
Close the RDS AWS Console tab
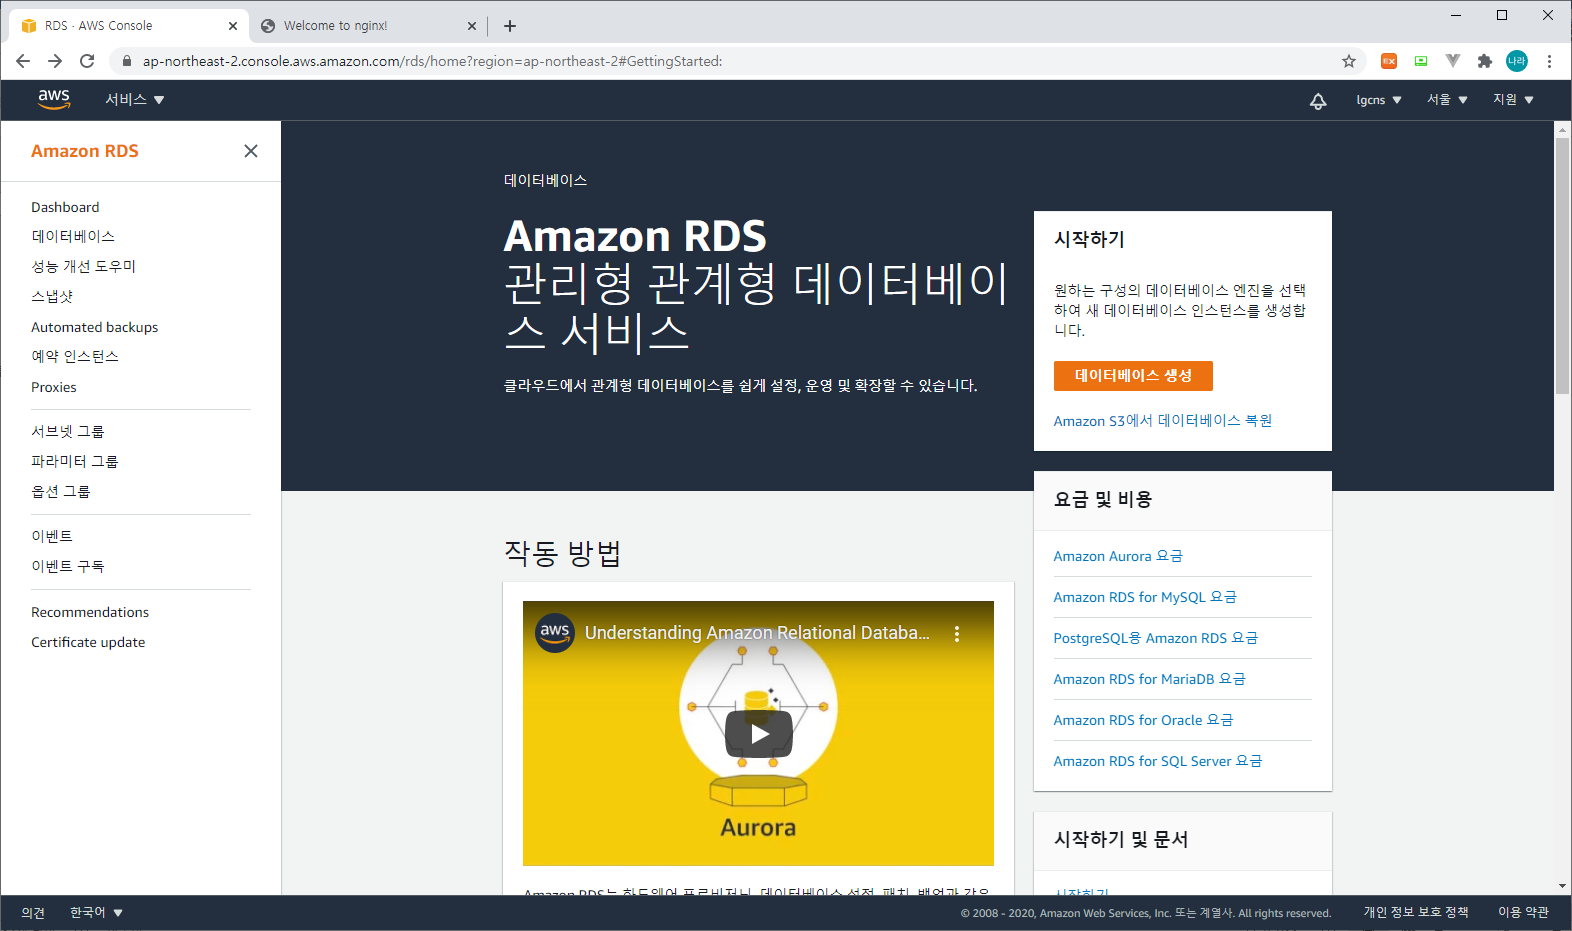click(x=233, y=26)
